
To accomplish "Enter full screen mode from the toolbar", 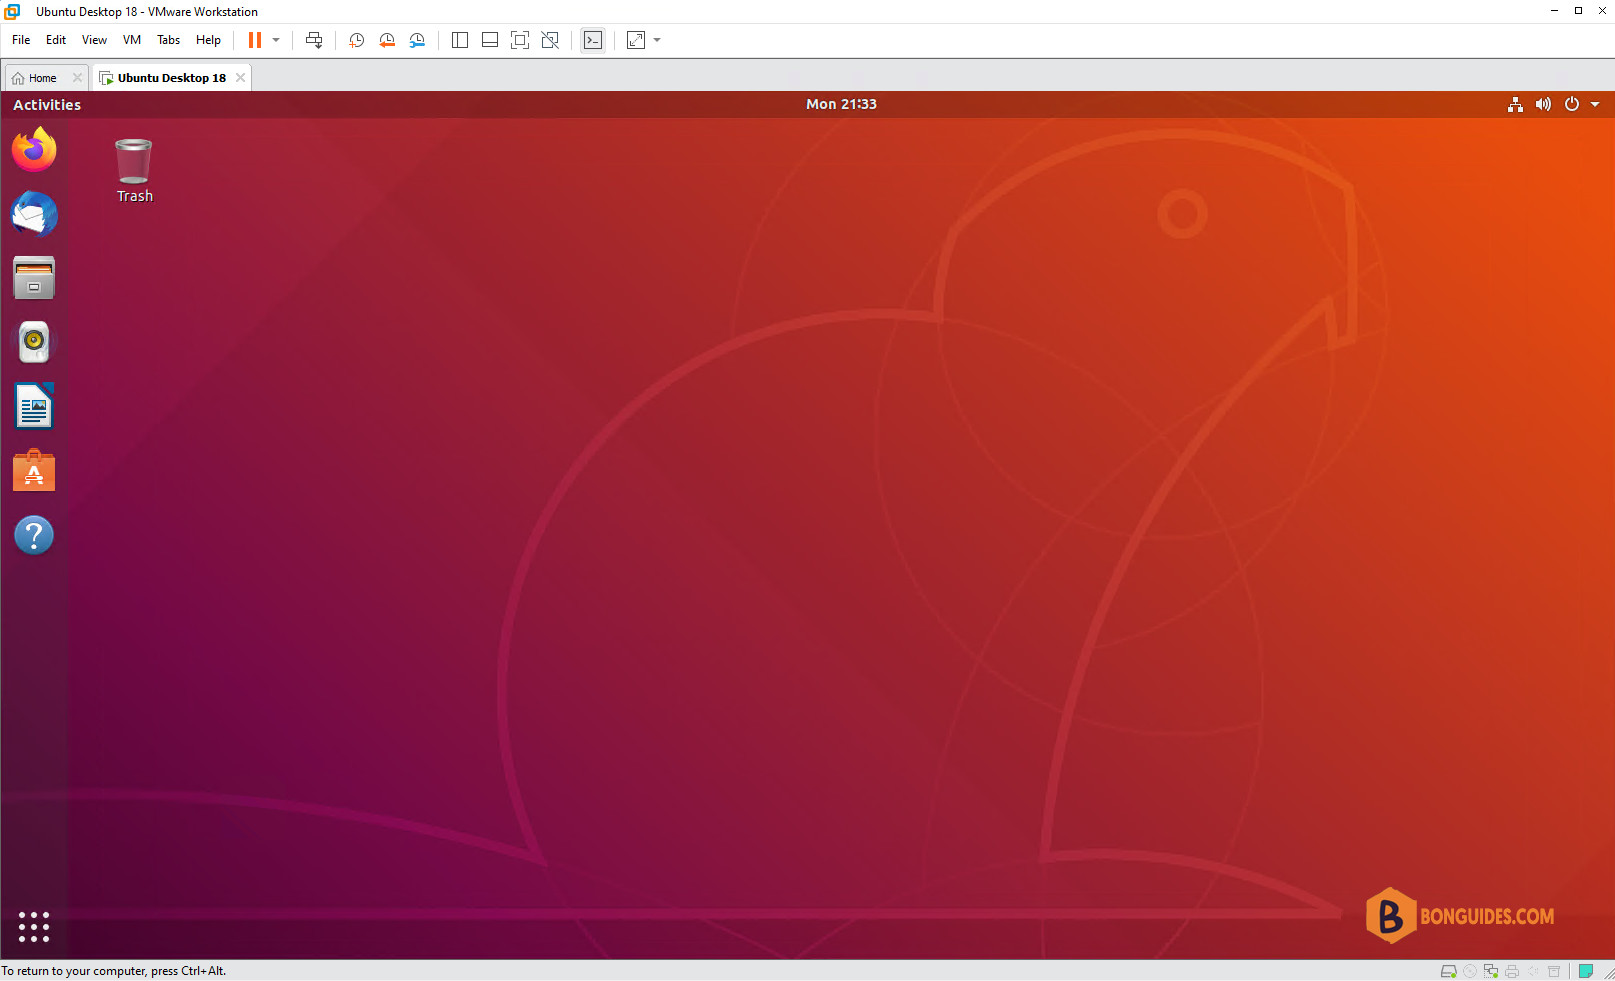I will (x=520, y=40).
